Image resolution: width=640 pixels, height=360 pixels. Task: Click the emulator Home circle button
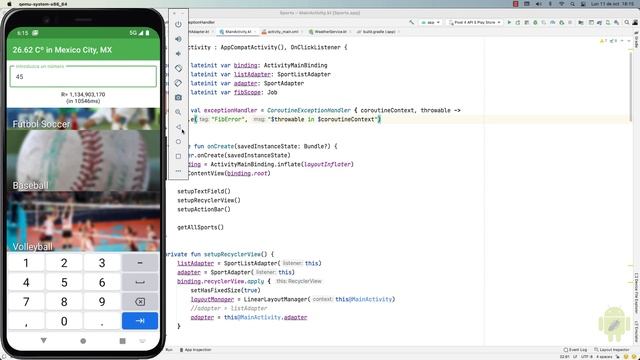(178, 142)
